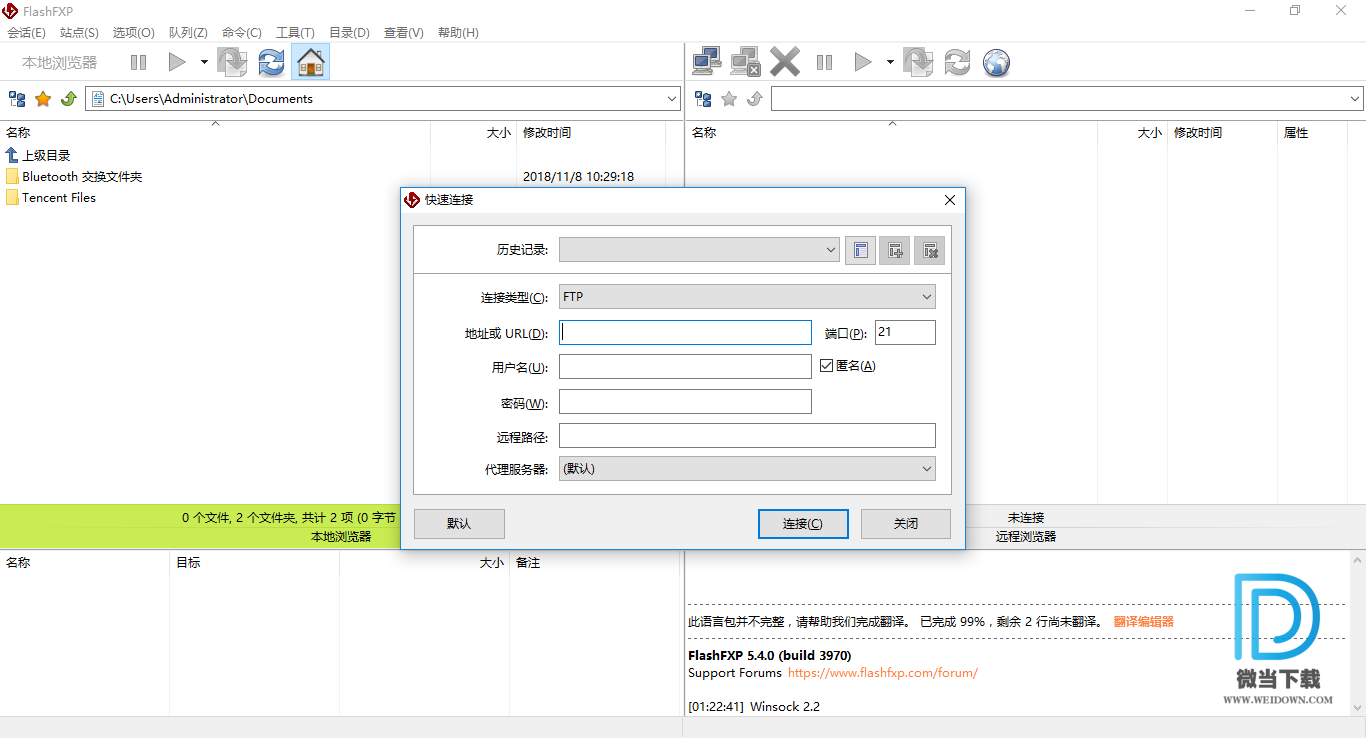
Task: Focus the 地址或 URL input field
Action: pos(685,333)
